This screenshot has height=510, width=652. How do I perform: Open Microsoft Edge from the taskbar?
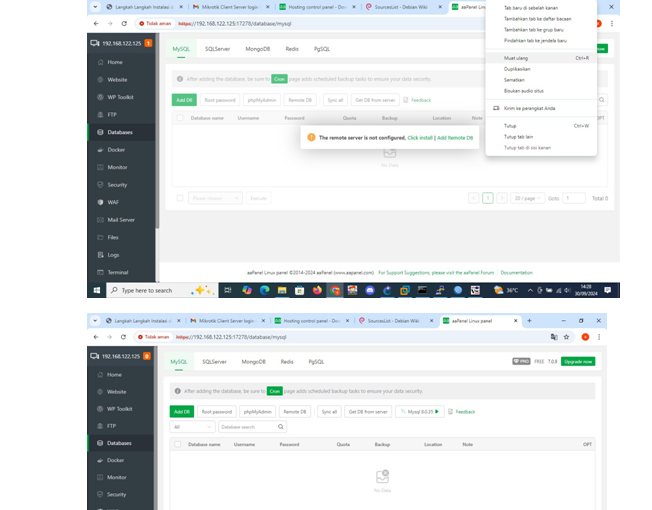point(264,290)
